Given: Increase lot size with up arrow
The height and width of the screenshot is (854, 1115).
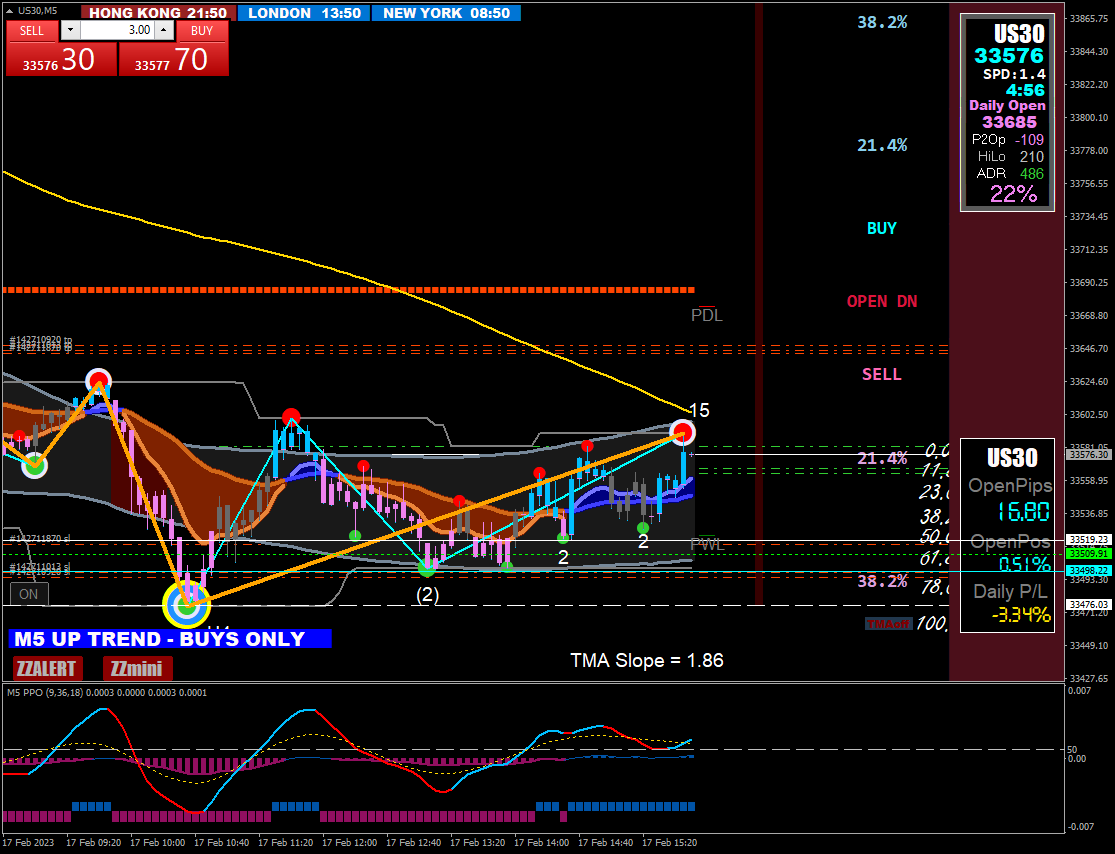Looking at the screenshot, I should pyautogui.click(x=164, y=30).
